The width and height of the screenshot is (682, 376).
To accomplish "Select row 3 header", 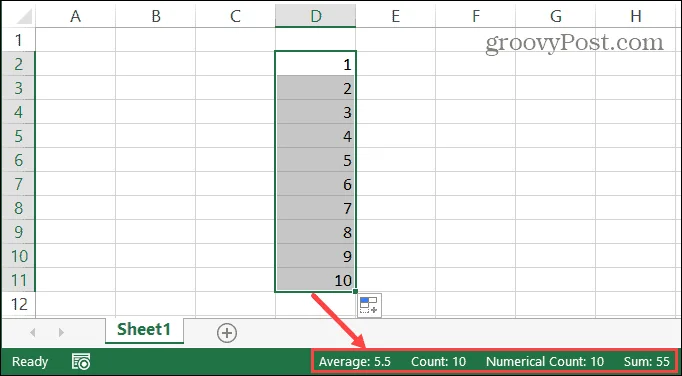I will 18,88.
